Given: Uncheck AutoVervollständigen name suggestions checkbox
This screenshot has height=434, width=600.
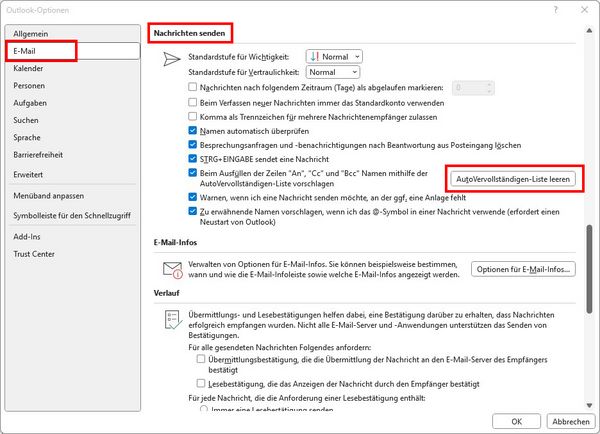Looking at the screenshot, I should pos(192,173).
